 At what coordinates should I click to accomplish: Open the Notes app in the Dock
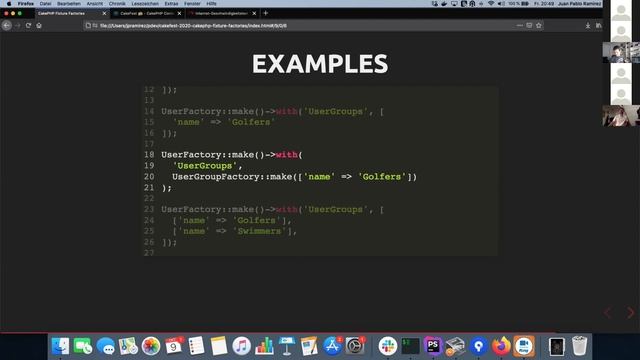[x=219, y=346]
